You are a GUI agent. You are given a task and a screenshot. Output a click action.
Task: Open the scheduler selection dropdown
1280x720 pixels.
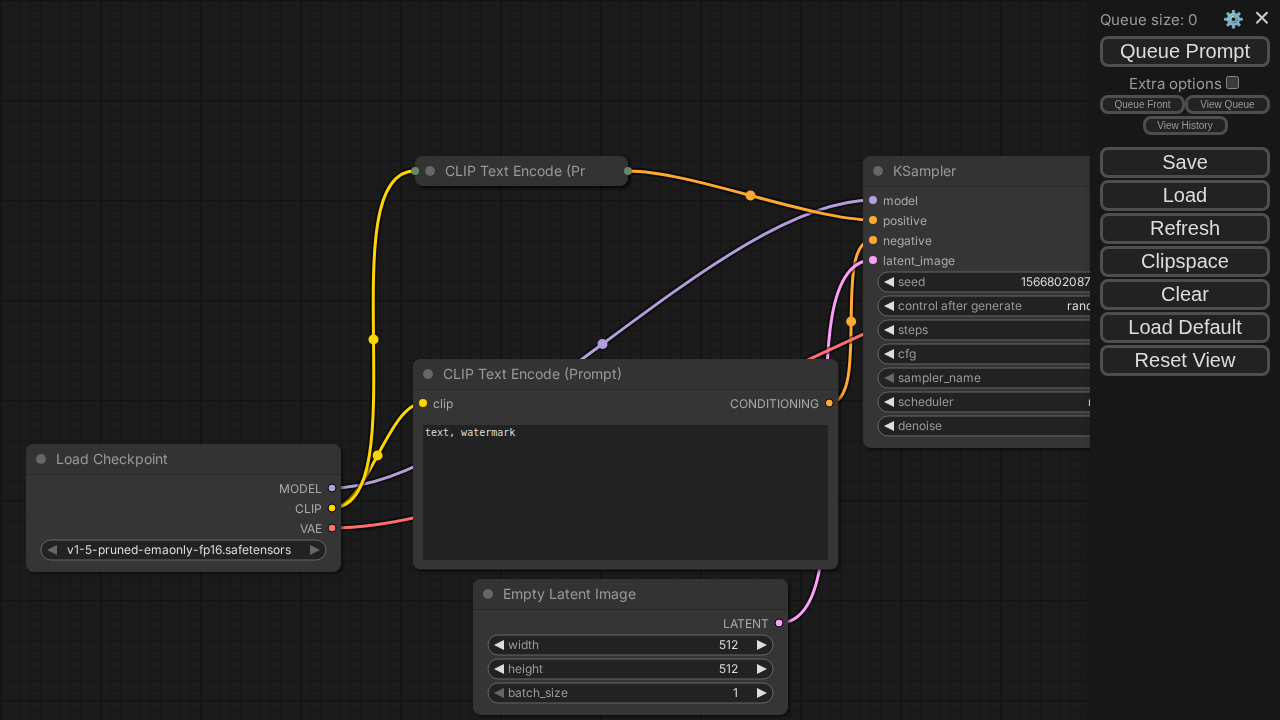point(985,402)
